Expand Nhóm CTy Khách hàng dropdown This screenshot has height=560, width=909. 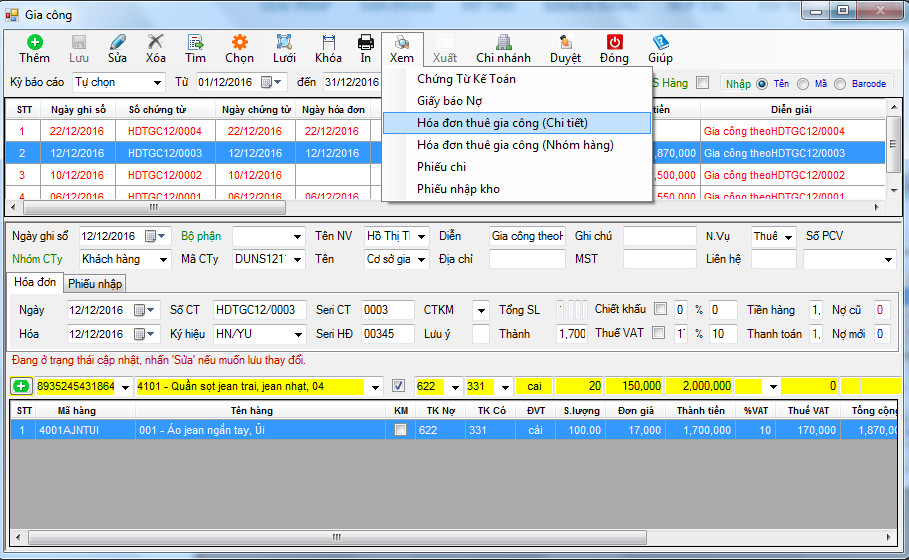163,259
